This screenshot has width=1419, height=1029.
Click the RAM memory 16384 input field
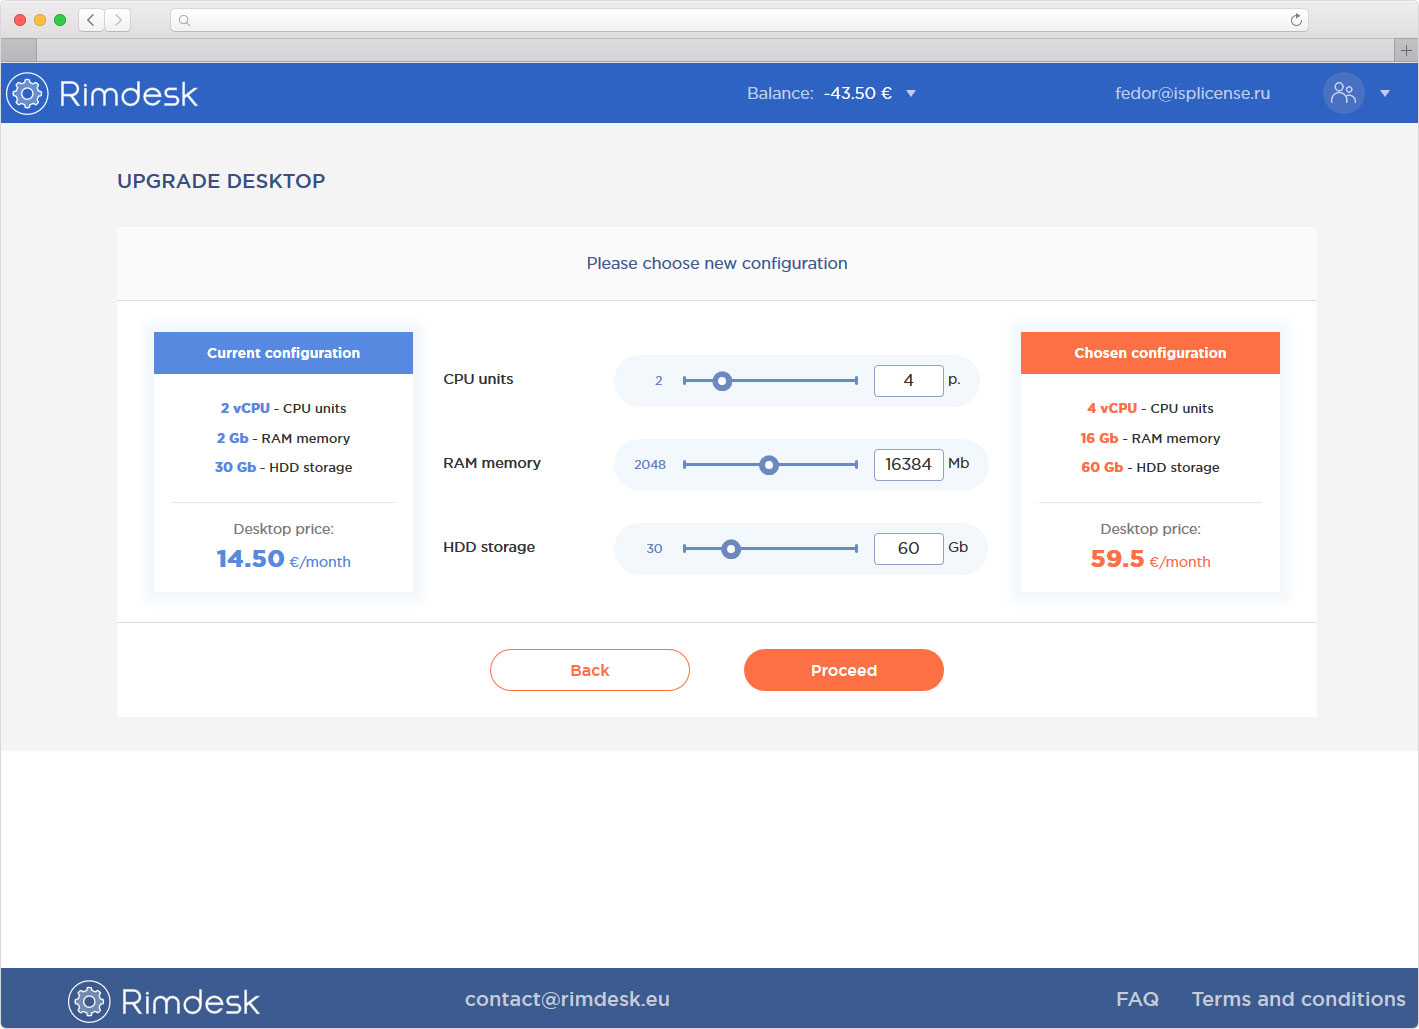click(x=908, y=465)
